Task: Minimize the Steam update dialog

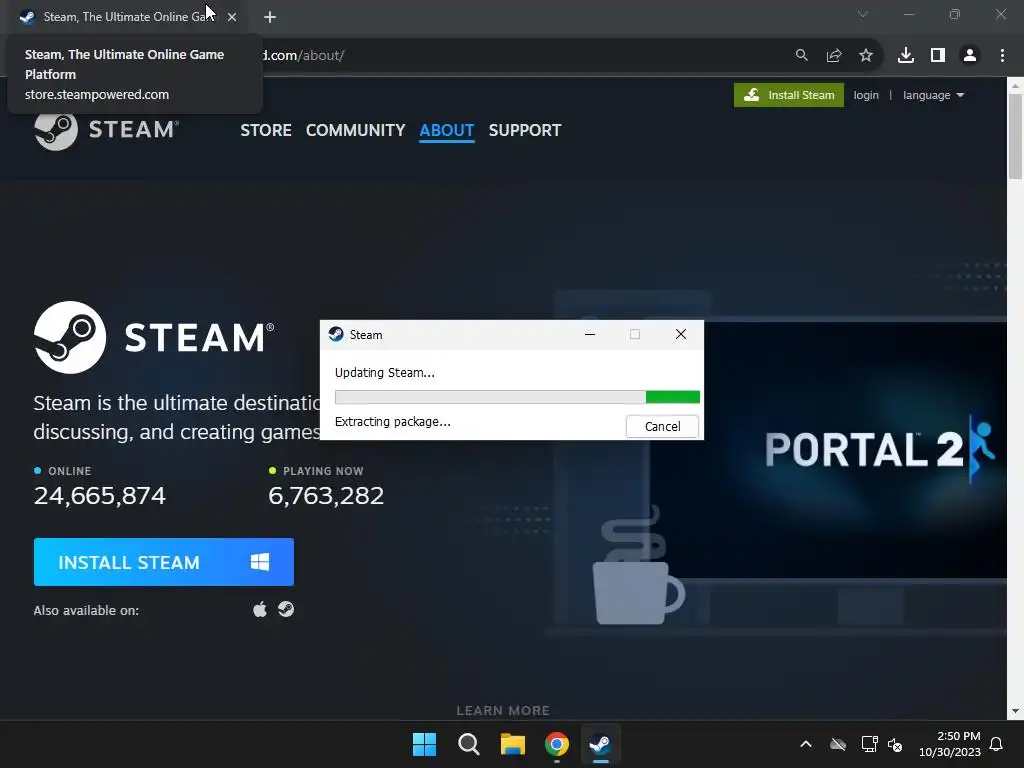Action: pos(590,334)
